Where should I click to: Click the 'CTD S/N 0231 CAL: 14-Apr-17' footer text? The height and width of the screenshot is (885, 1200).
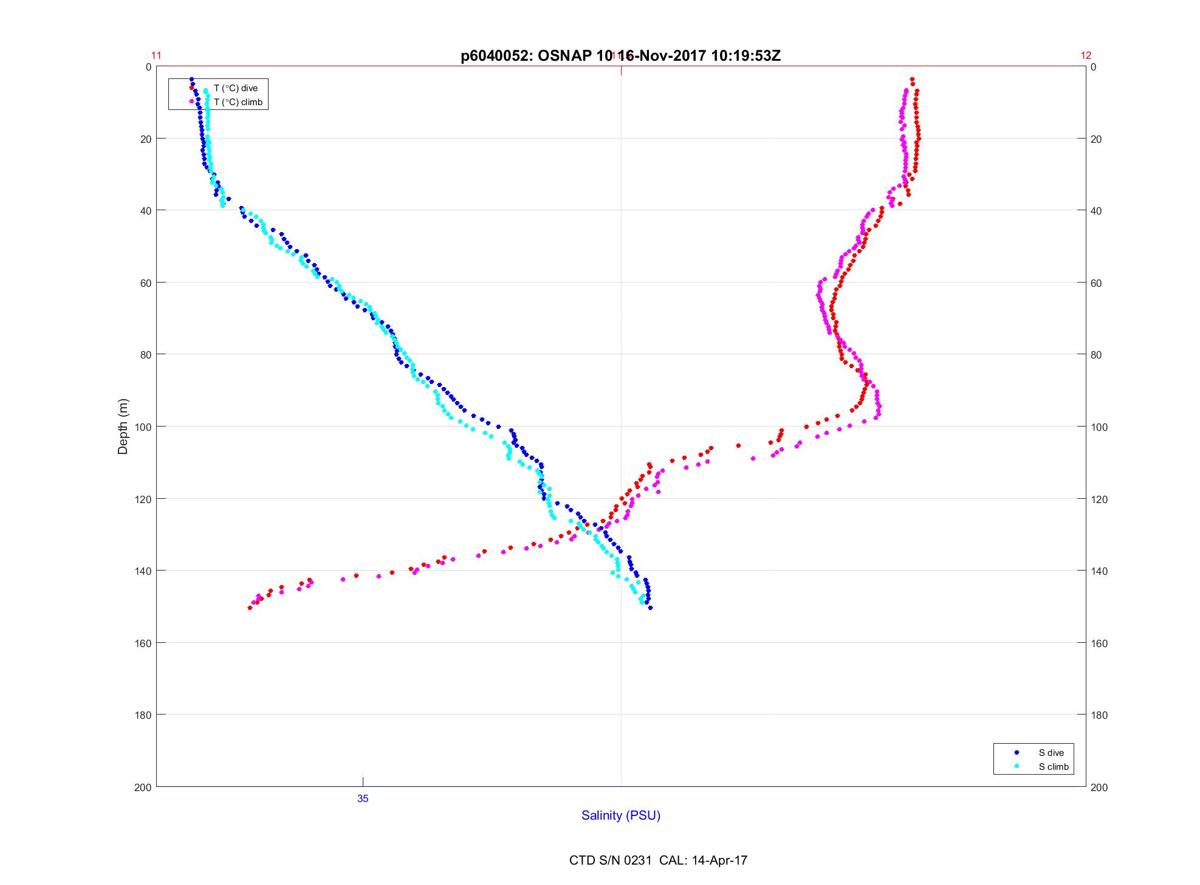tap(658, 859)
